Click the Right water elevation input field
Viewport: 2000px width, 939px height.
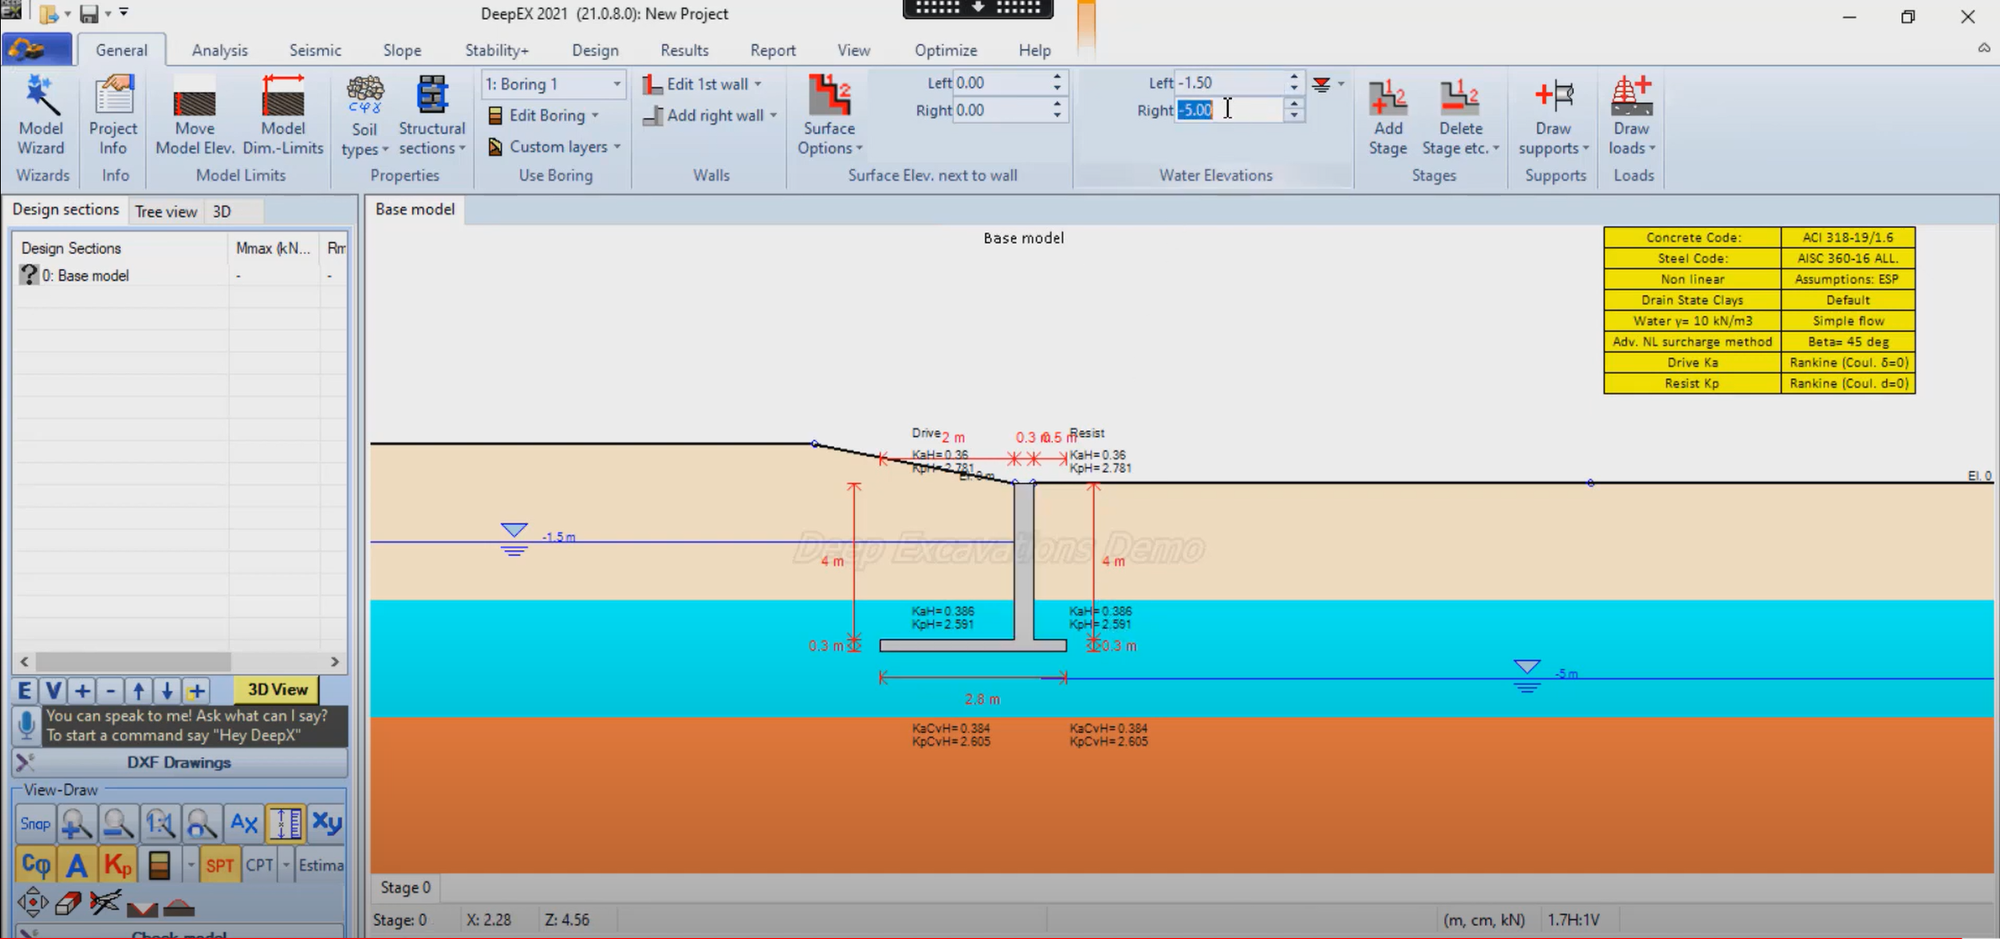(1229, 110)
